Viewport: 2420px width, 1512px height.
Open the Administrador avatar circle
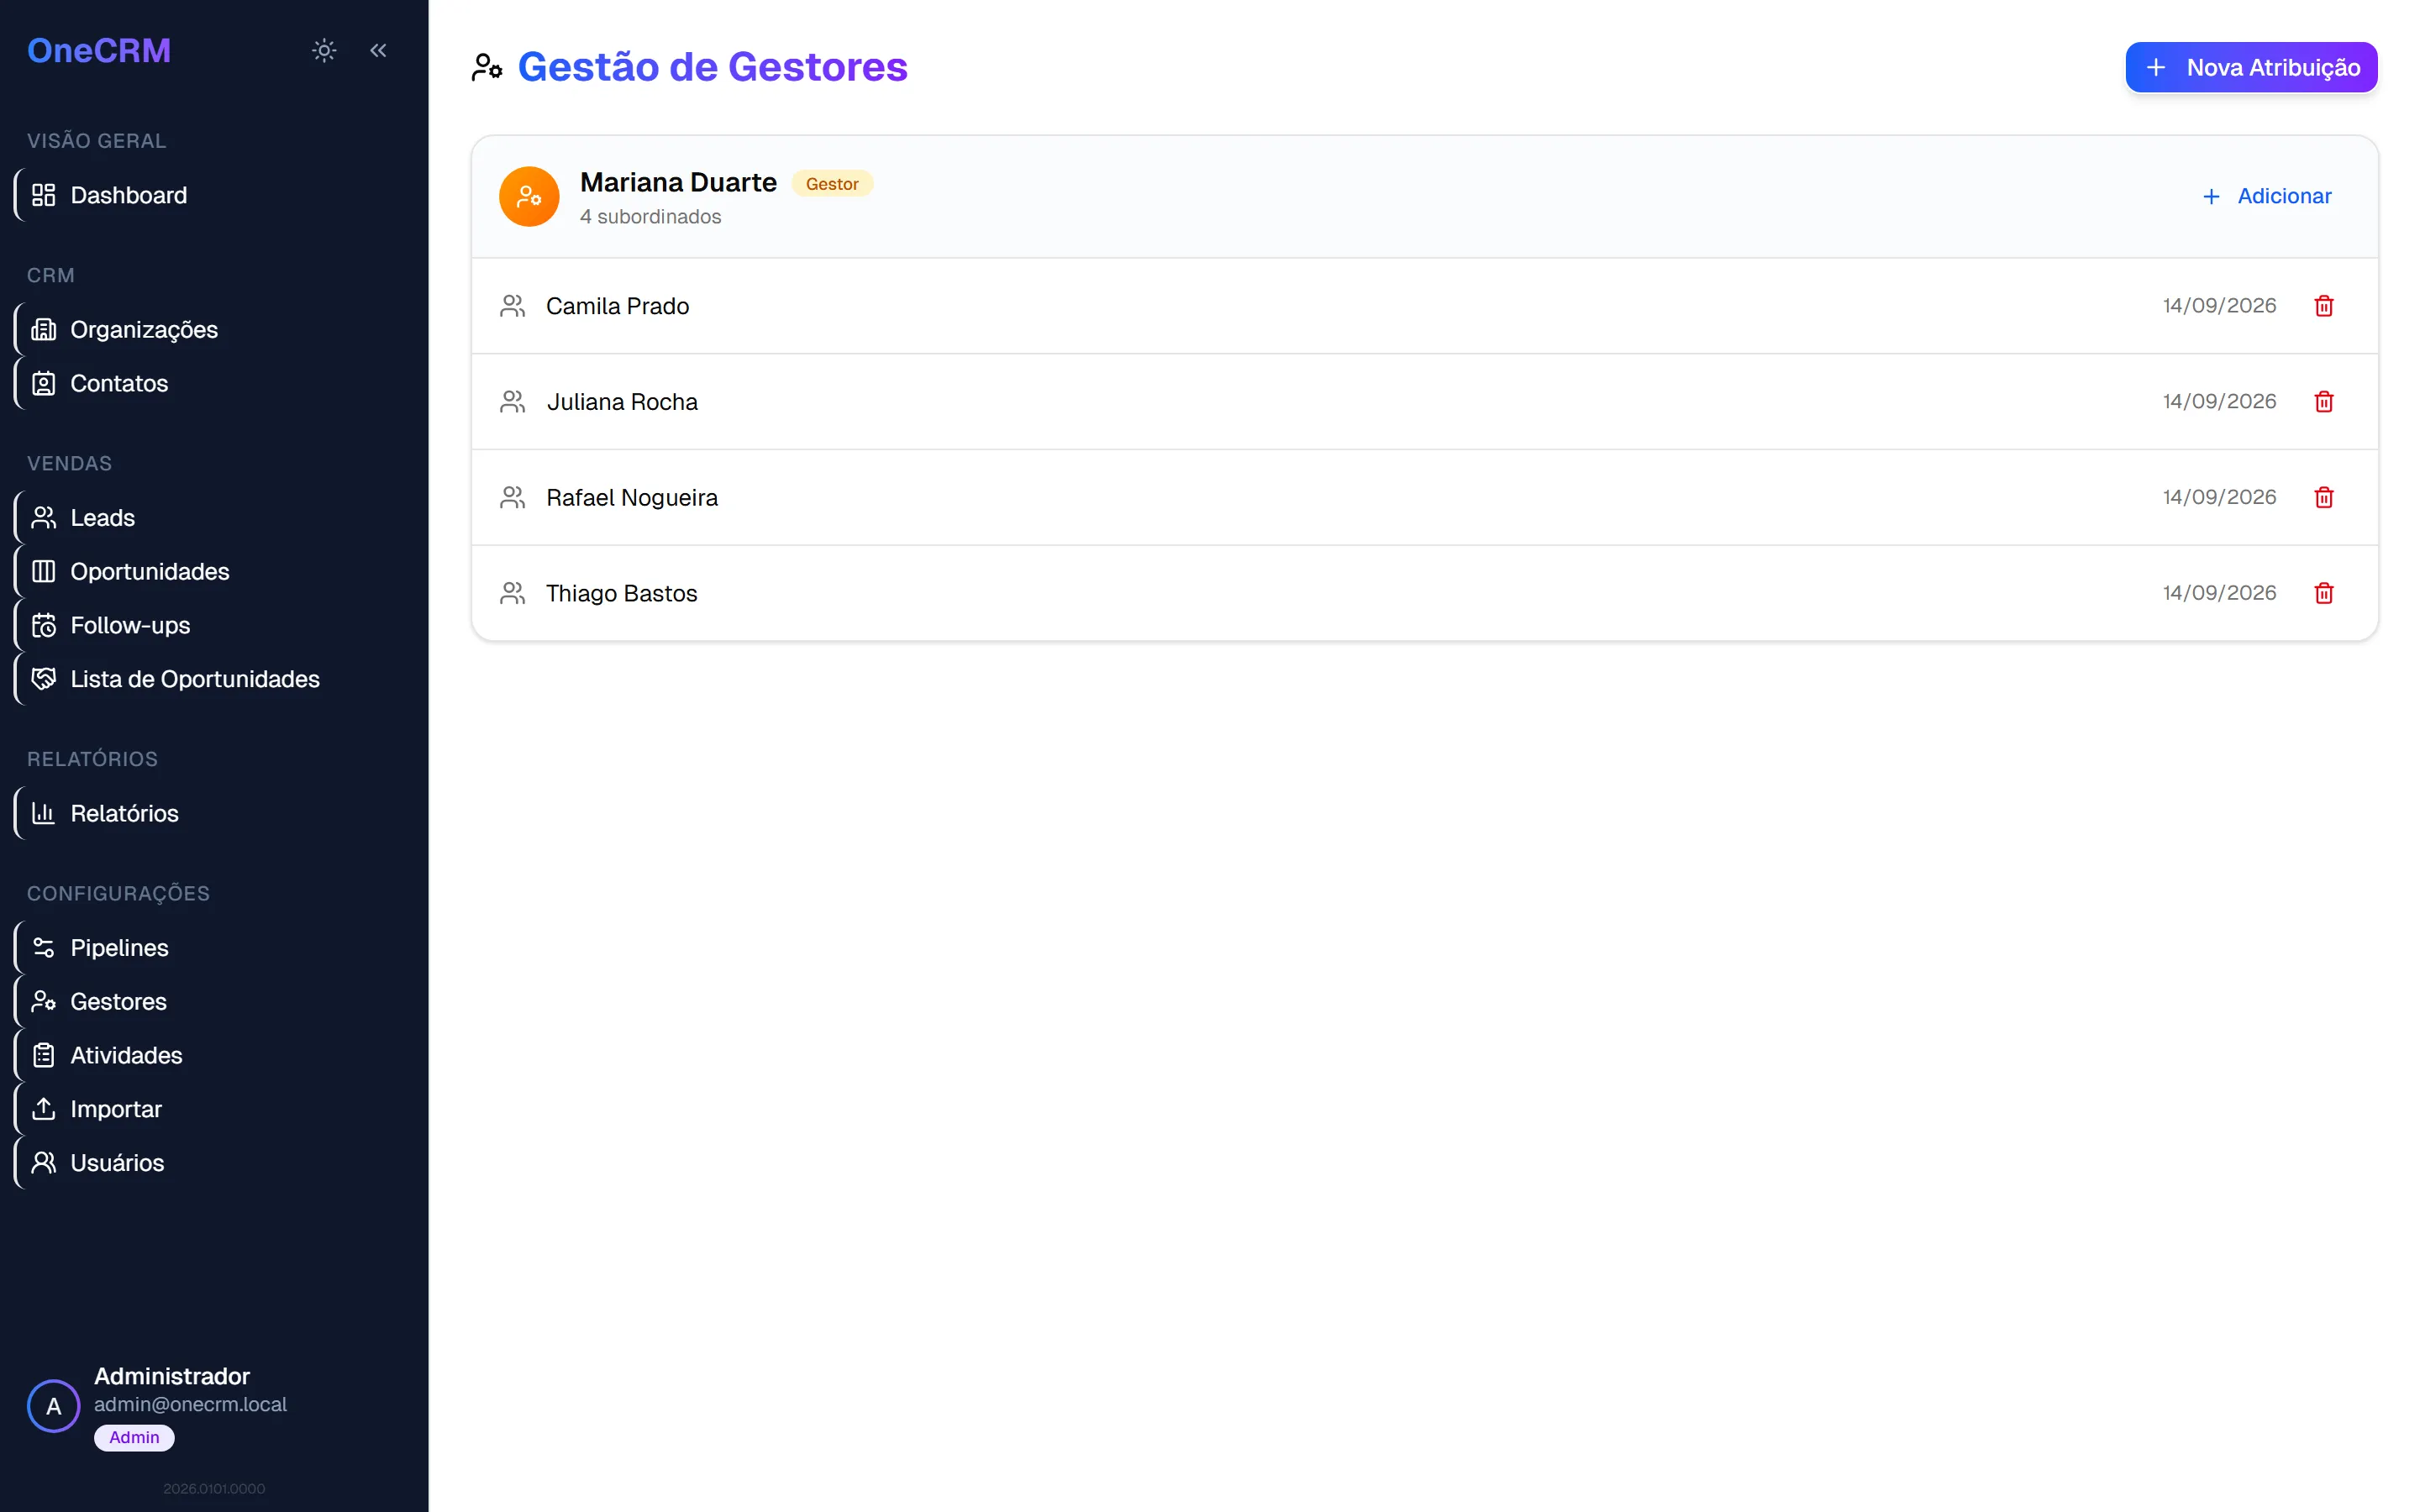tap(53, 1406)
